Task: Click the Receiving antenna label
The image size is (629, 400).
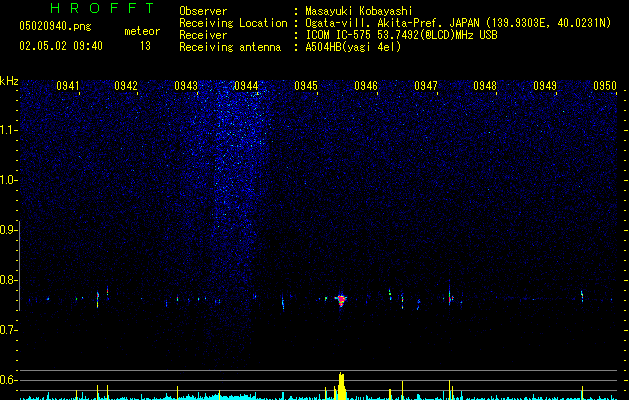Action: tap(230, 47)
